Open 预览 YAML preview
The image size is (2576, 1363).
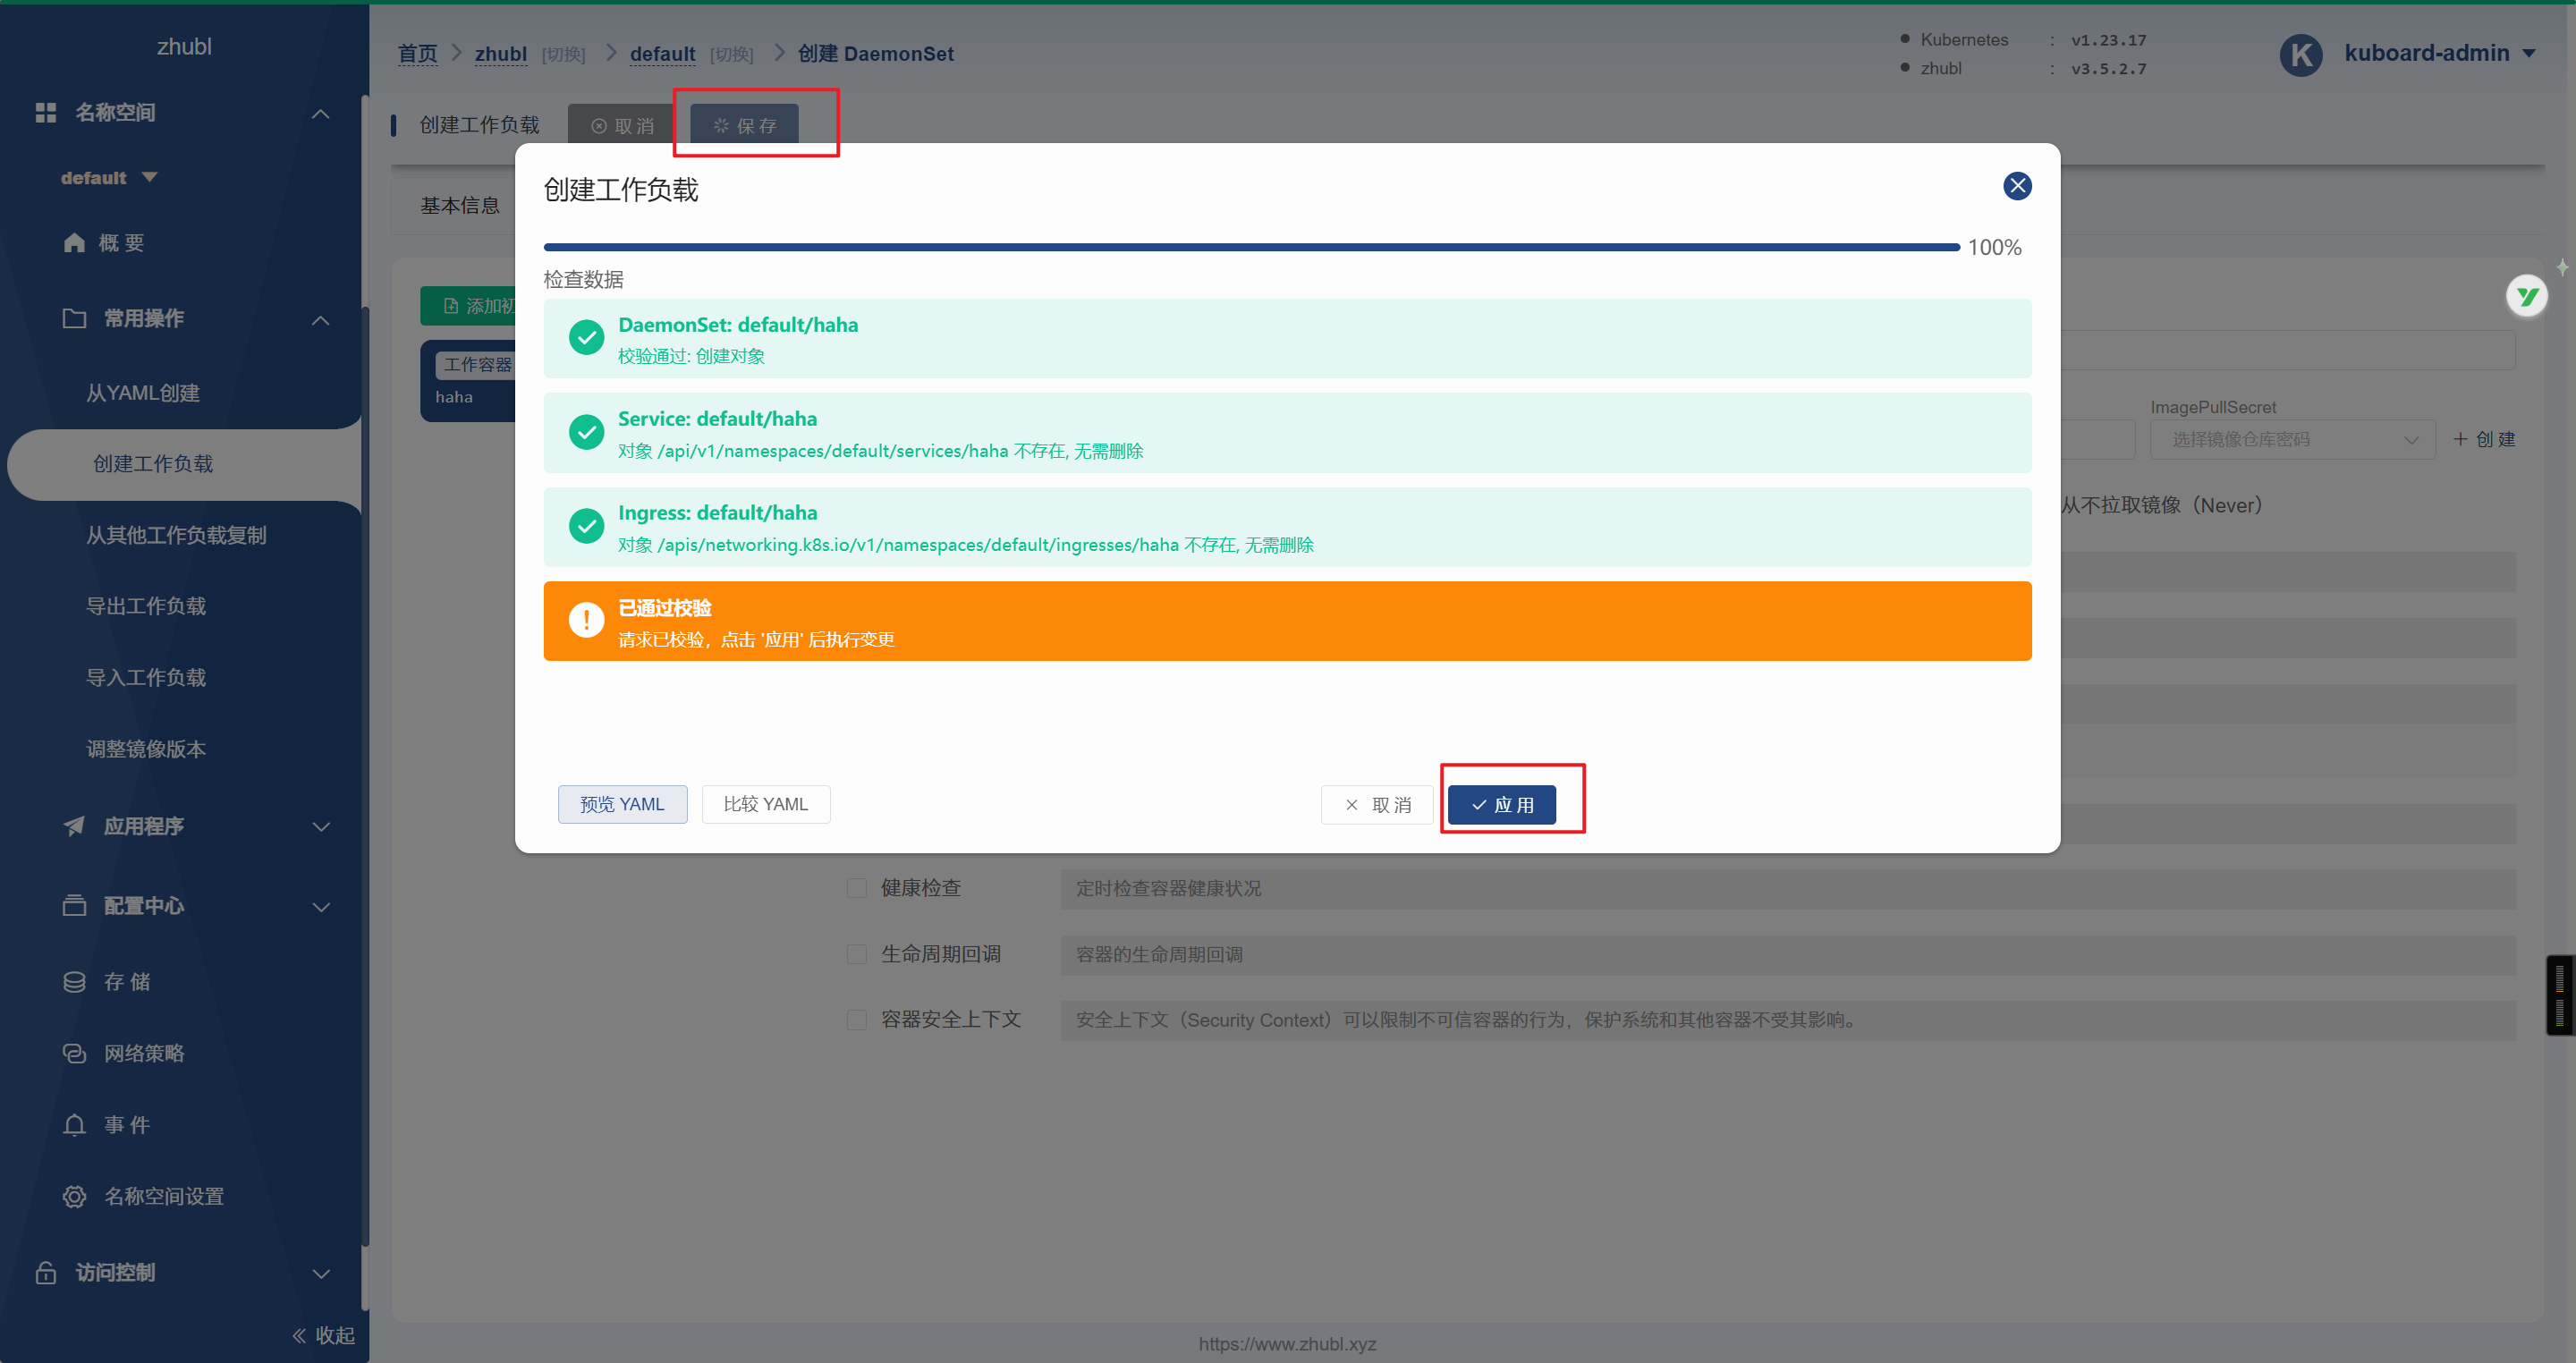tap(622, 804)
